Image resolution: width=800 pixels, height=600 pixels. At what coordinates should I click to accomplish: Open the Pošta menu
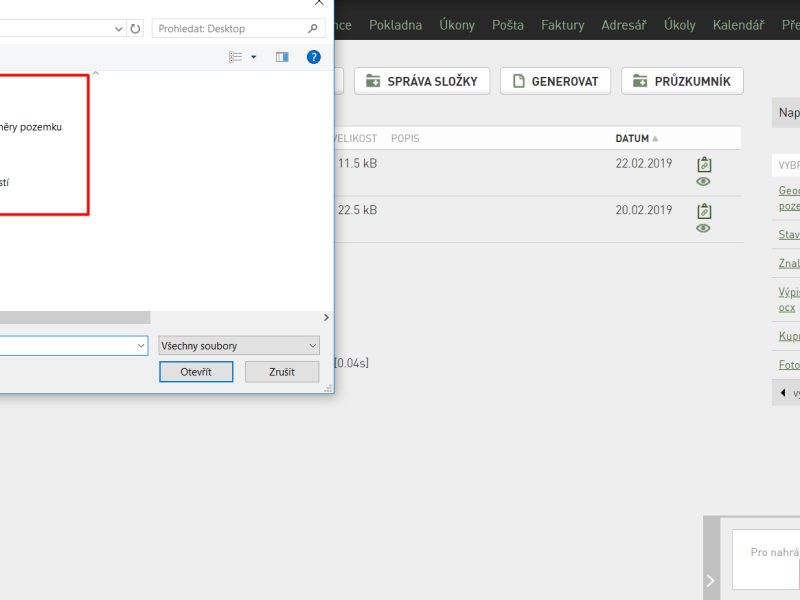tap(508, 24)
